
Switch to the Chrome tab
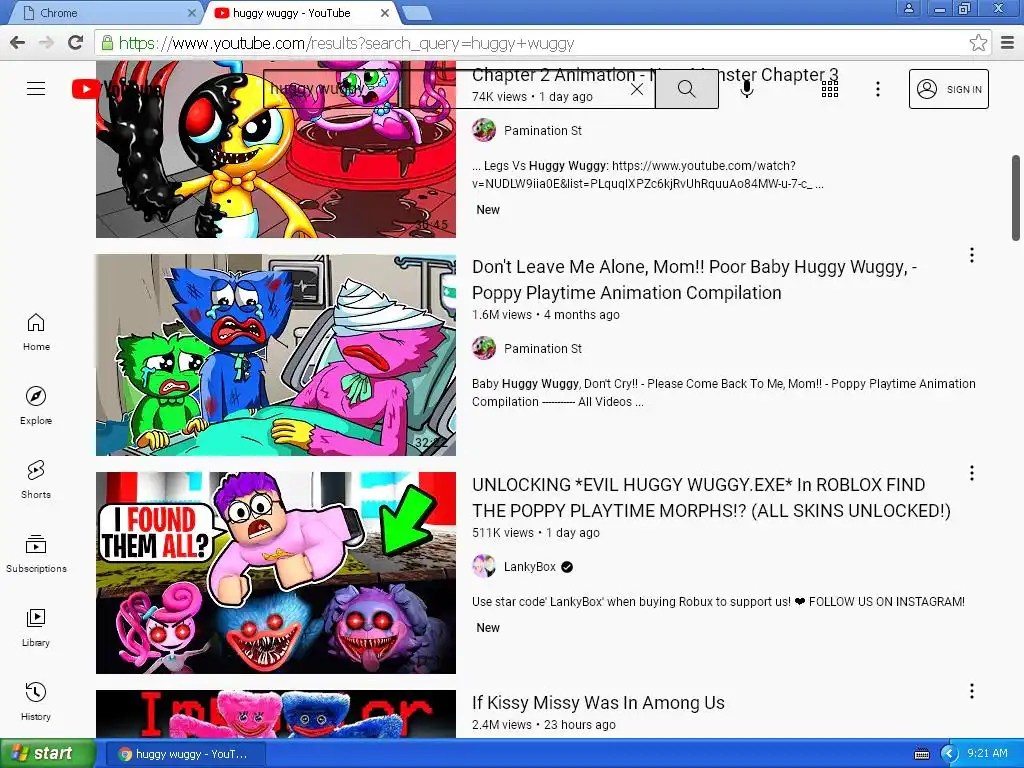click(104, 12)
